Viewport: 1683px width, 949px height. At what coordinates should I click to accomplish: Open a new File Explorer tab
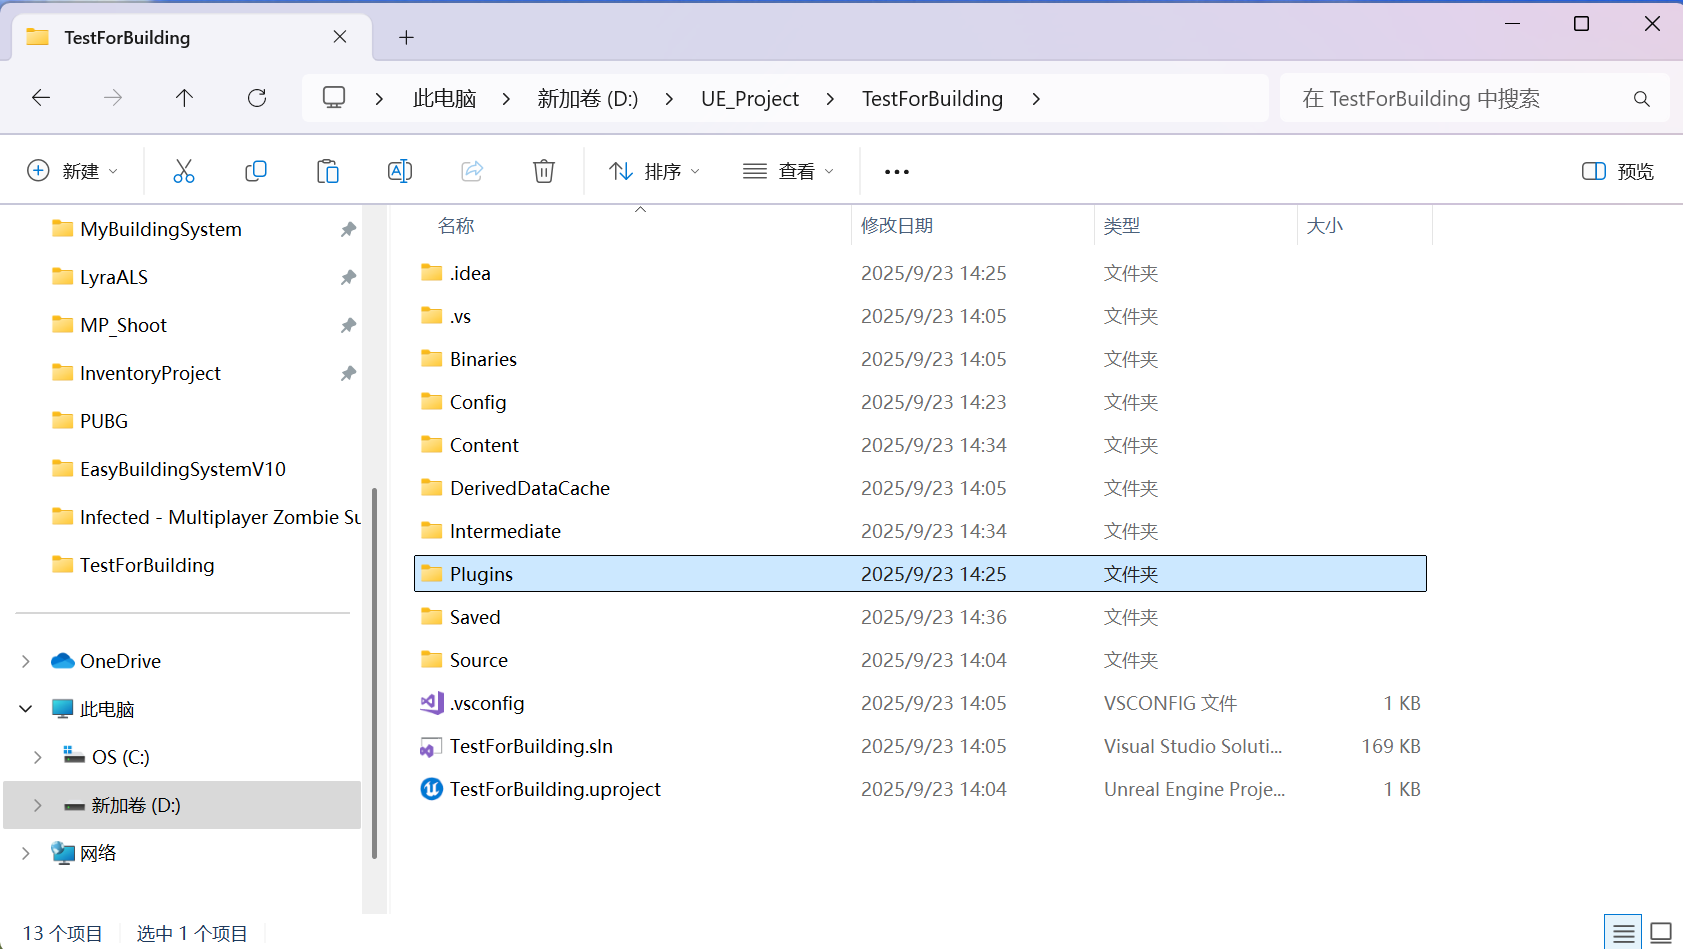coord(406,37)
